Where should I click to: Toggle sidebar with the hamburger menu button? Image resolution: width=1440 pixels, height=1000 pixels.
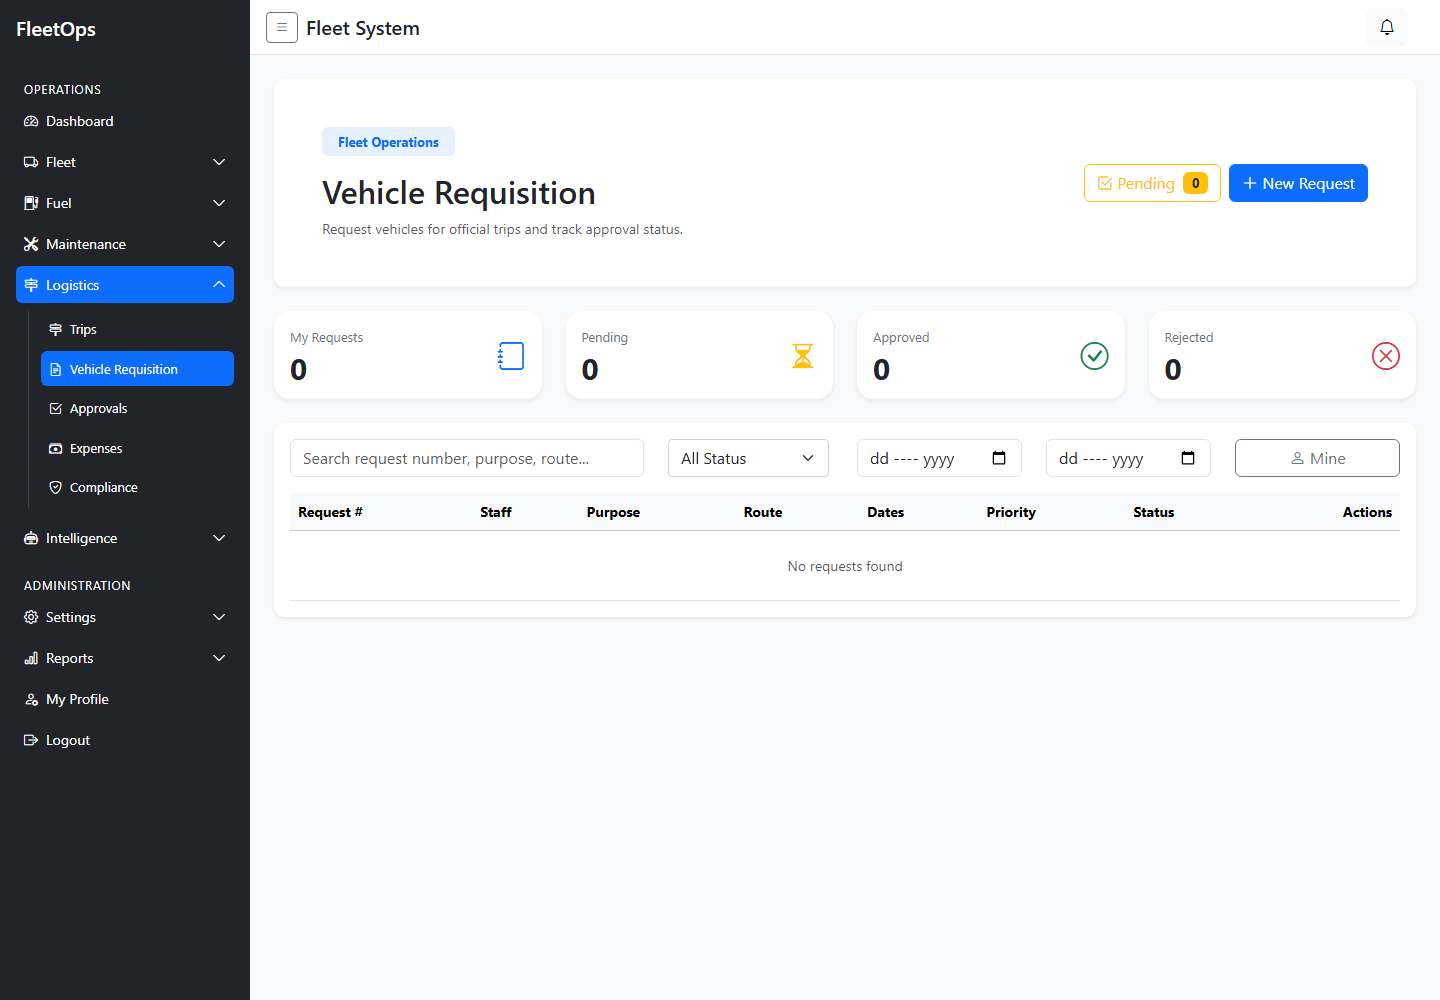(x=282, y=28)
